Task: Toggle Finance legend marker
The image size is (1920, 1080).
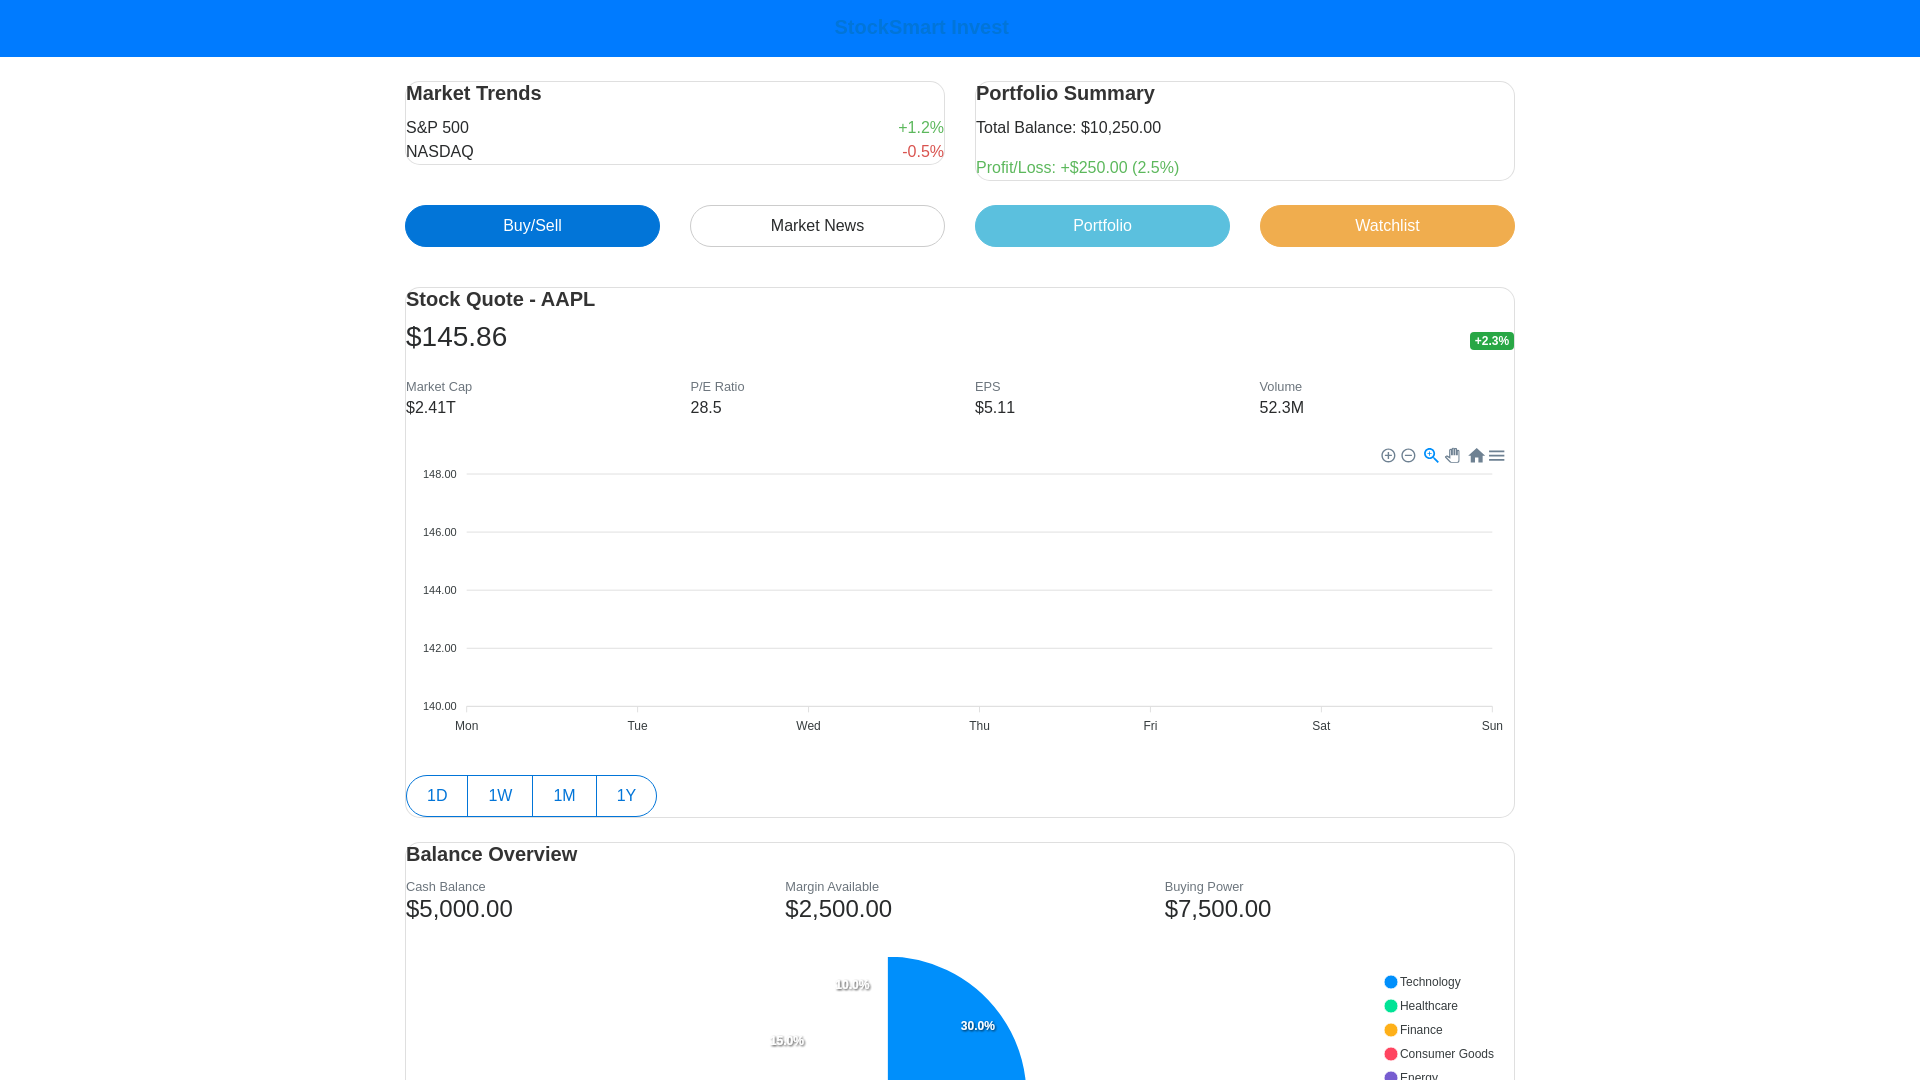Action: 1391,1030
